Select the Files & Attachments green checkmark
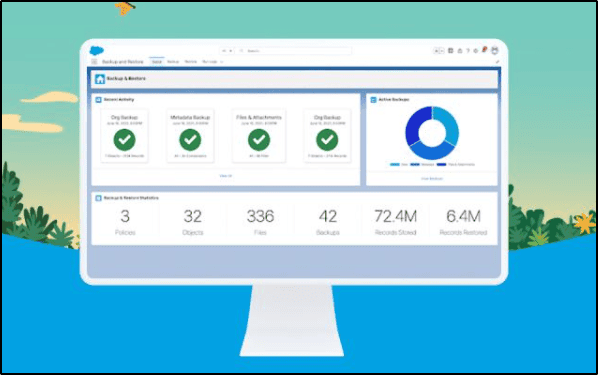The width and height of the screenshot is (598, 375). (259, 140)
